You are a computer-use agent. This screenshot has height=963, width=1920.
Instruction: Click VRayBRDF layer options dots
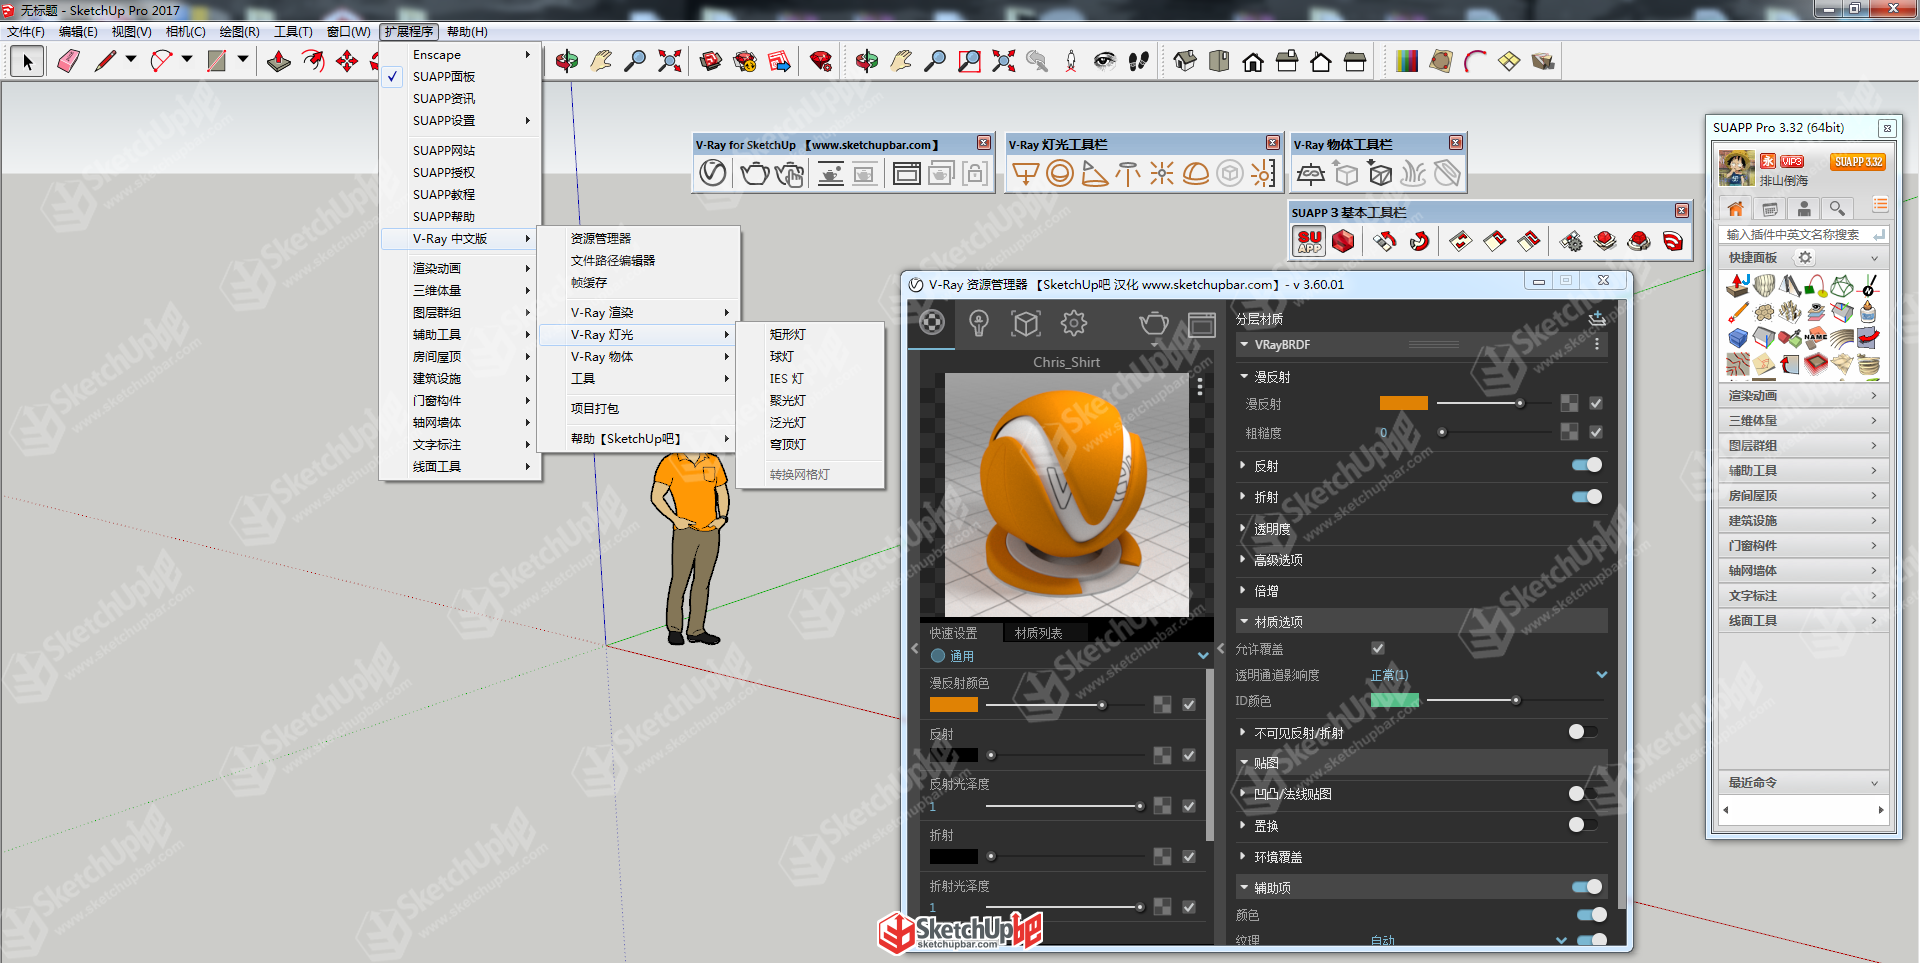point(1597,344)
